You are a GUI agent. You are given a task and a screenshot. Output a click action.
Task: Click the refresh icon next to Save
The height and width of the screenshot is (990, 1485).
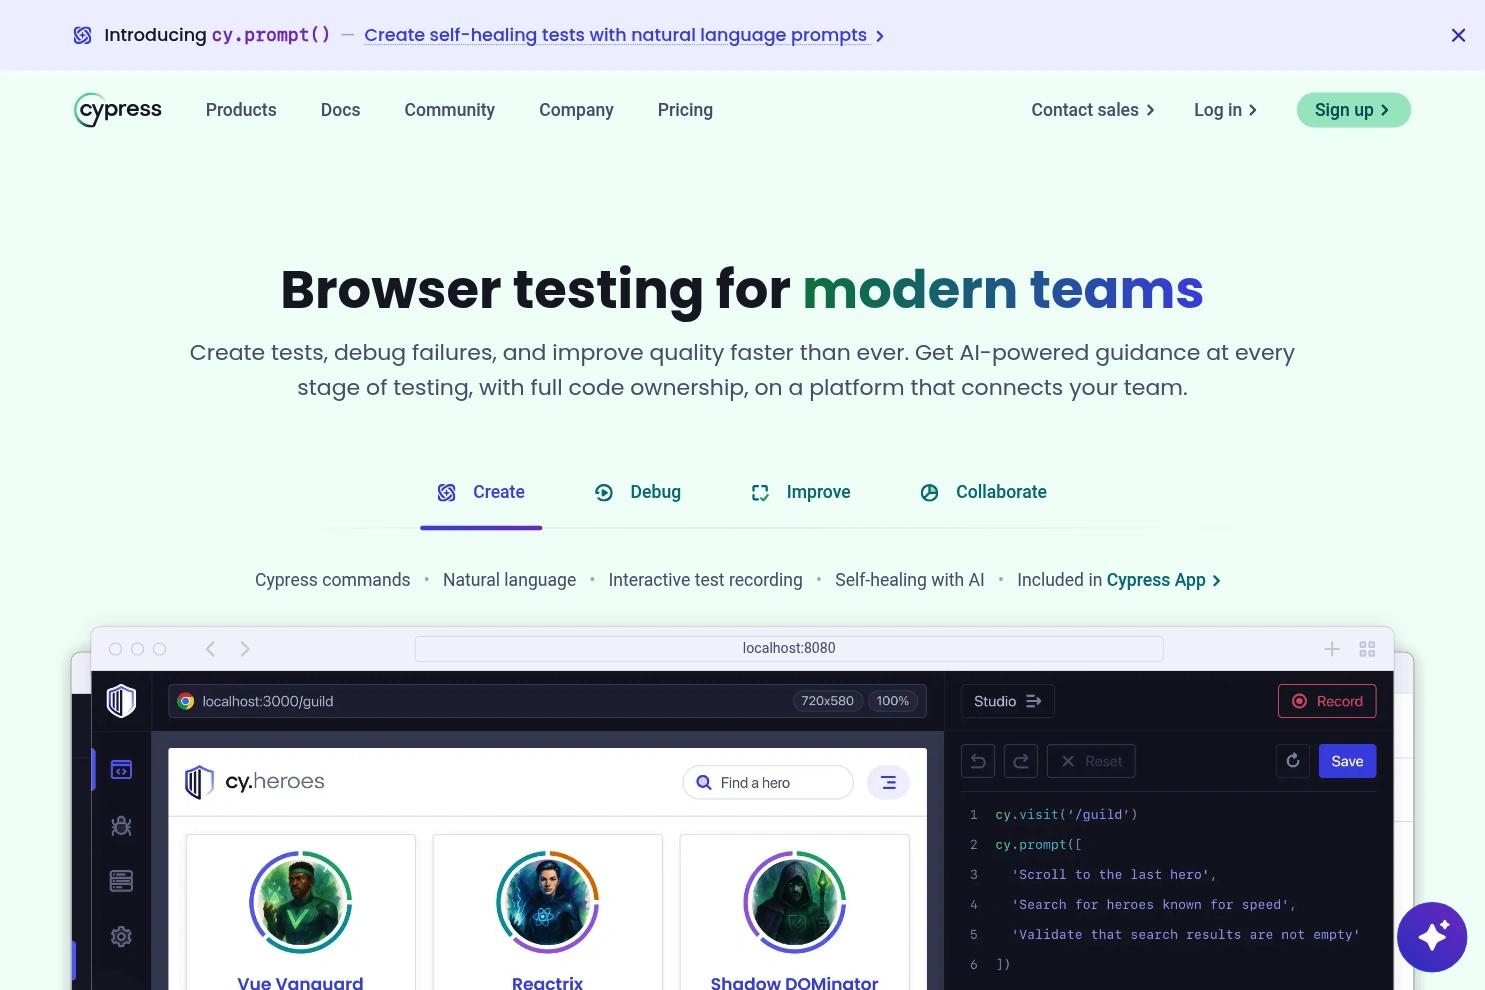[x=1293, y=761]
